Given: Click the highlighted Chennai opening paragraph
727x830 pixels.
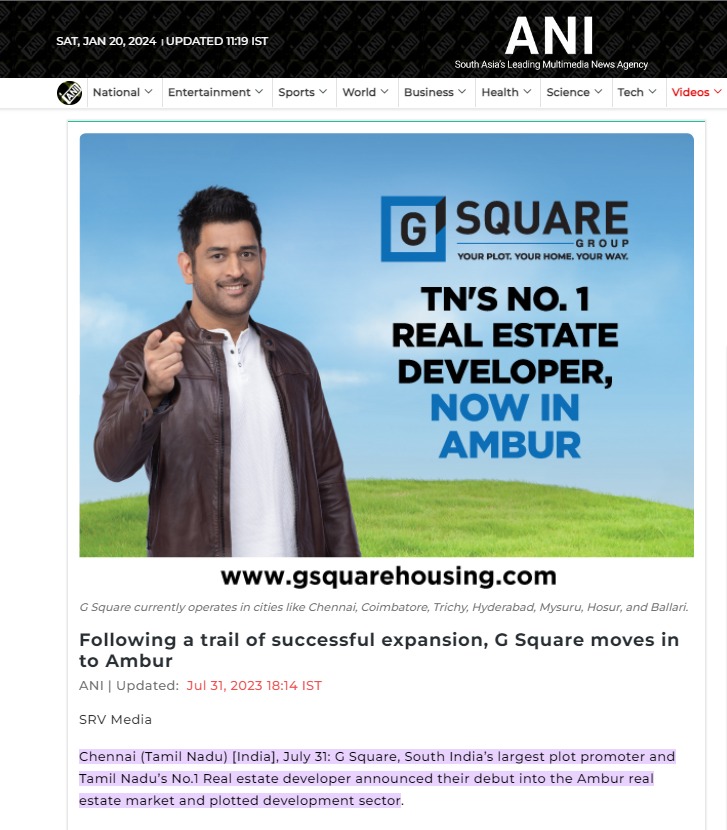Looking at the screenshot, I should (377, 778).
